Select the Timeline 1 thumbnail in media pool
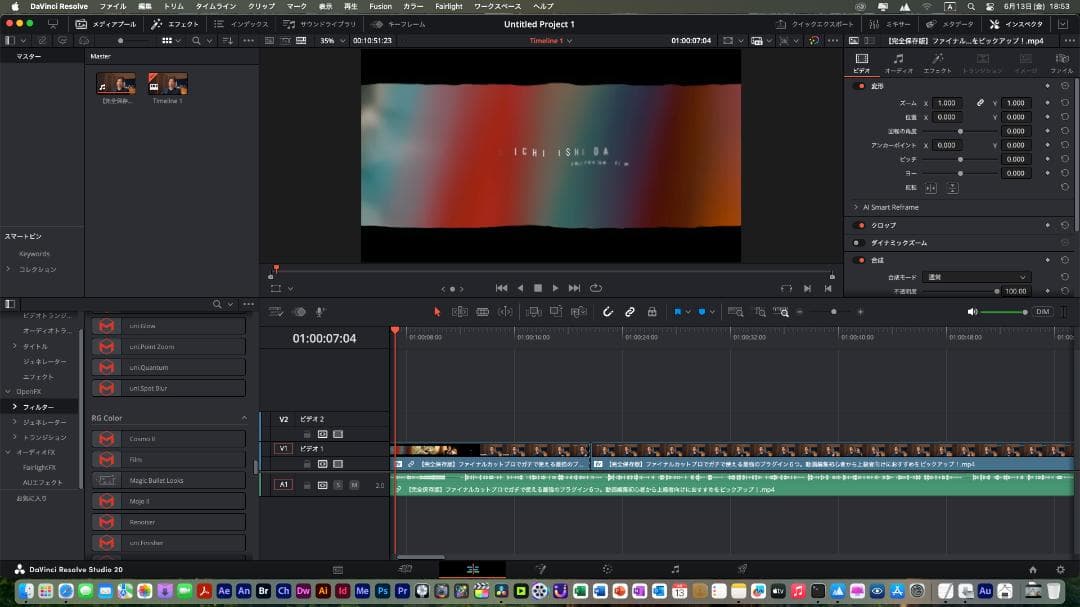The width and height of the screenshot is (1080, 607). (x=167, y=85)
